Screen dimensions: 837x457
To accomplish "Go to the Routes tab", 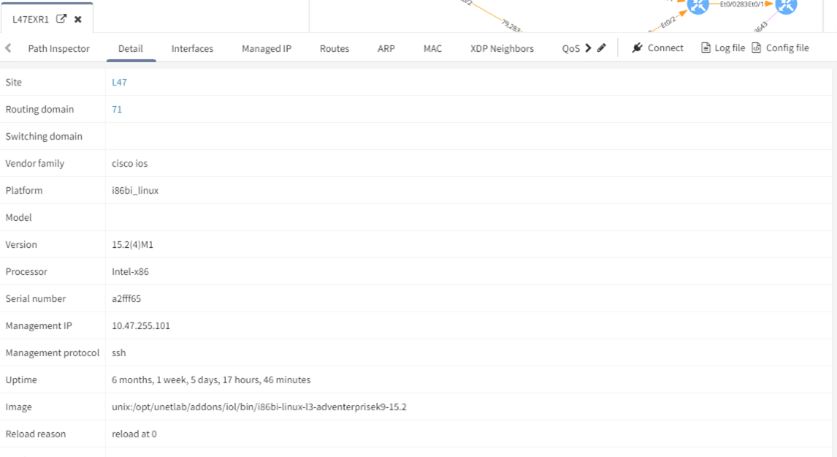I will (x=334, y=48).
